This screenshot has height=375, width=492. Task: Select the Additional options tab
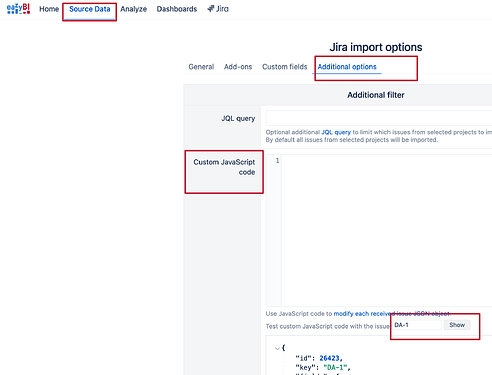(347, 67)
